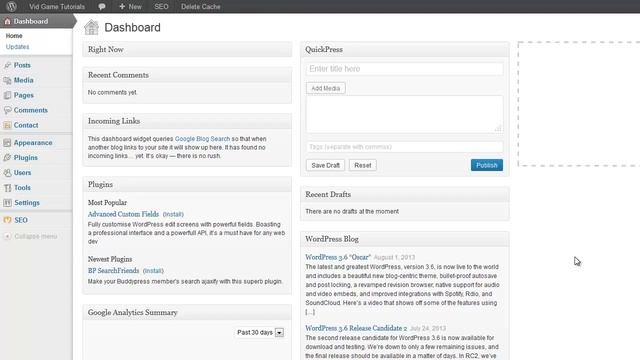
Task: Click the Posts pin icon in sidebar
Action: click(x=7, y=65)
